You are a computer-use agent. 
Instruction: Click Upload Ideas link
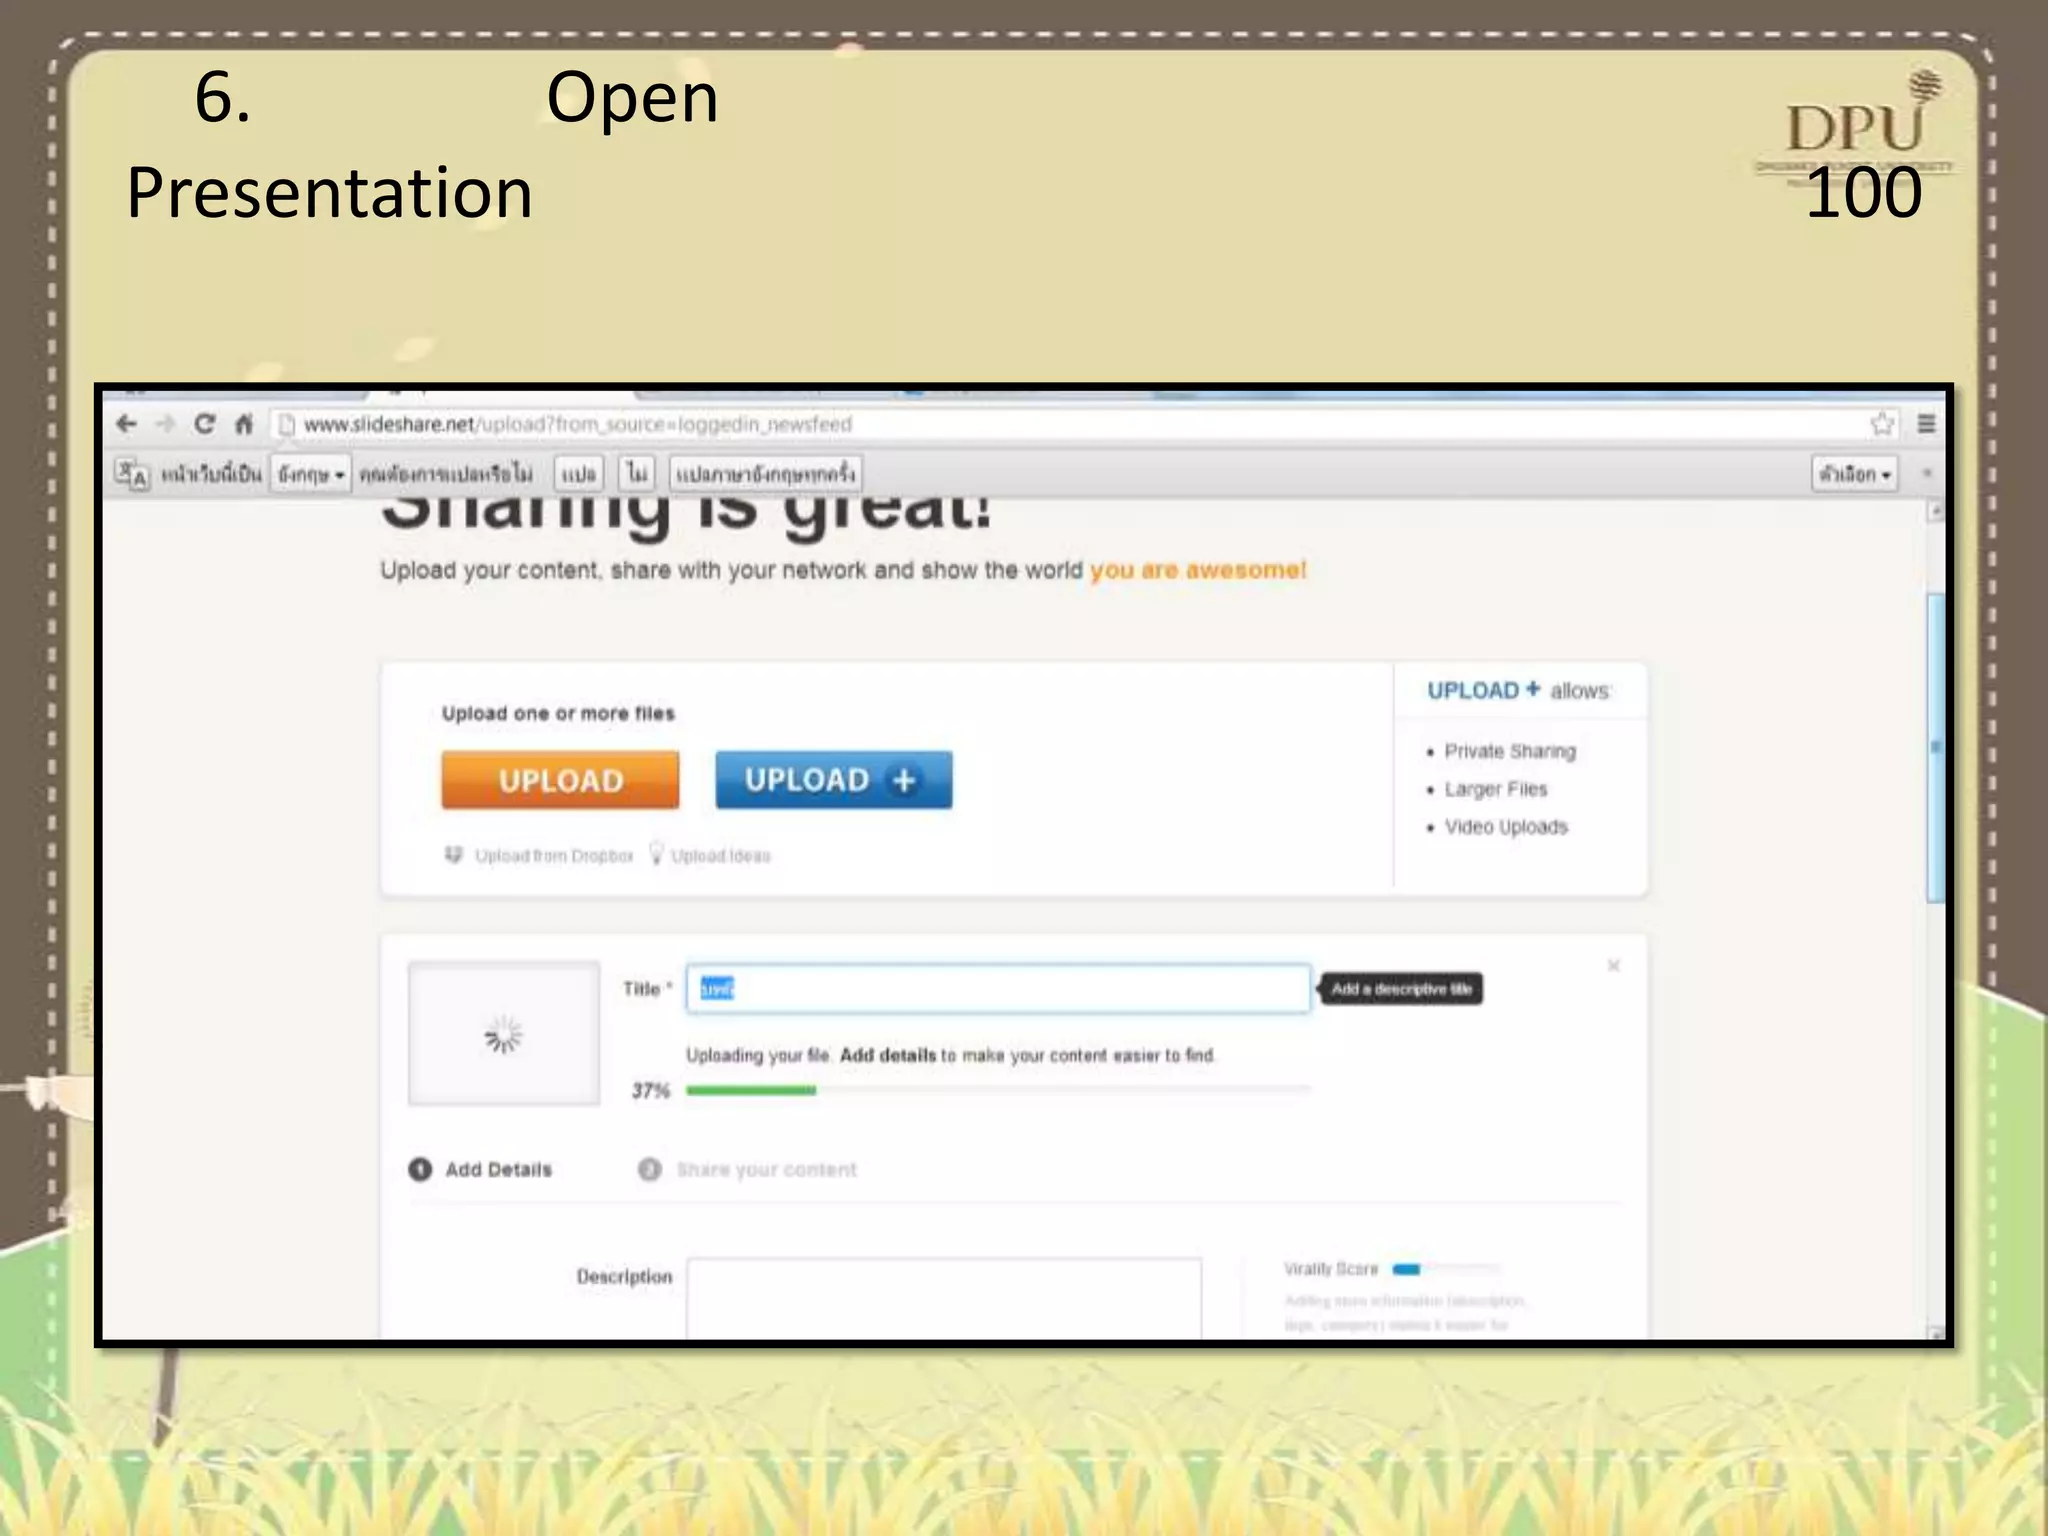click(721, 856)
